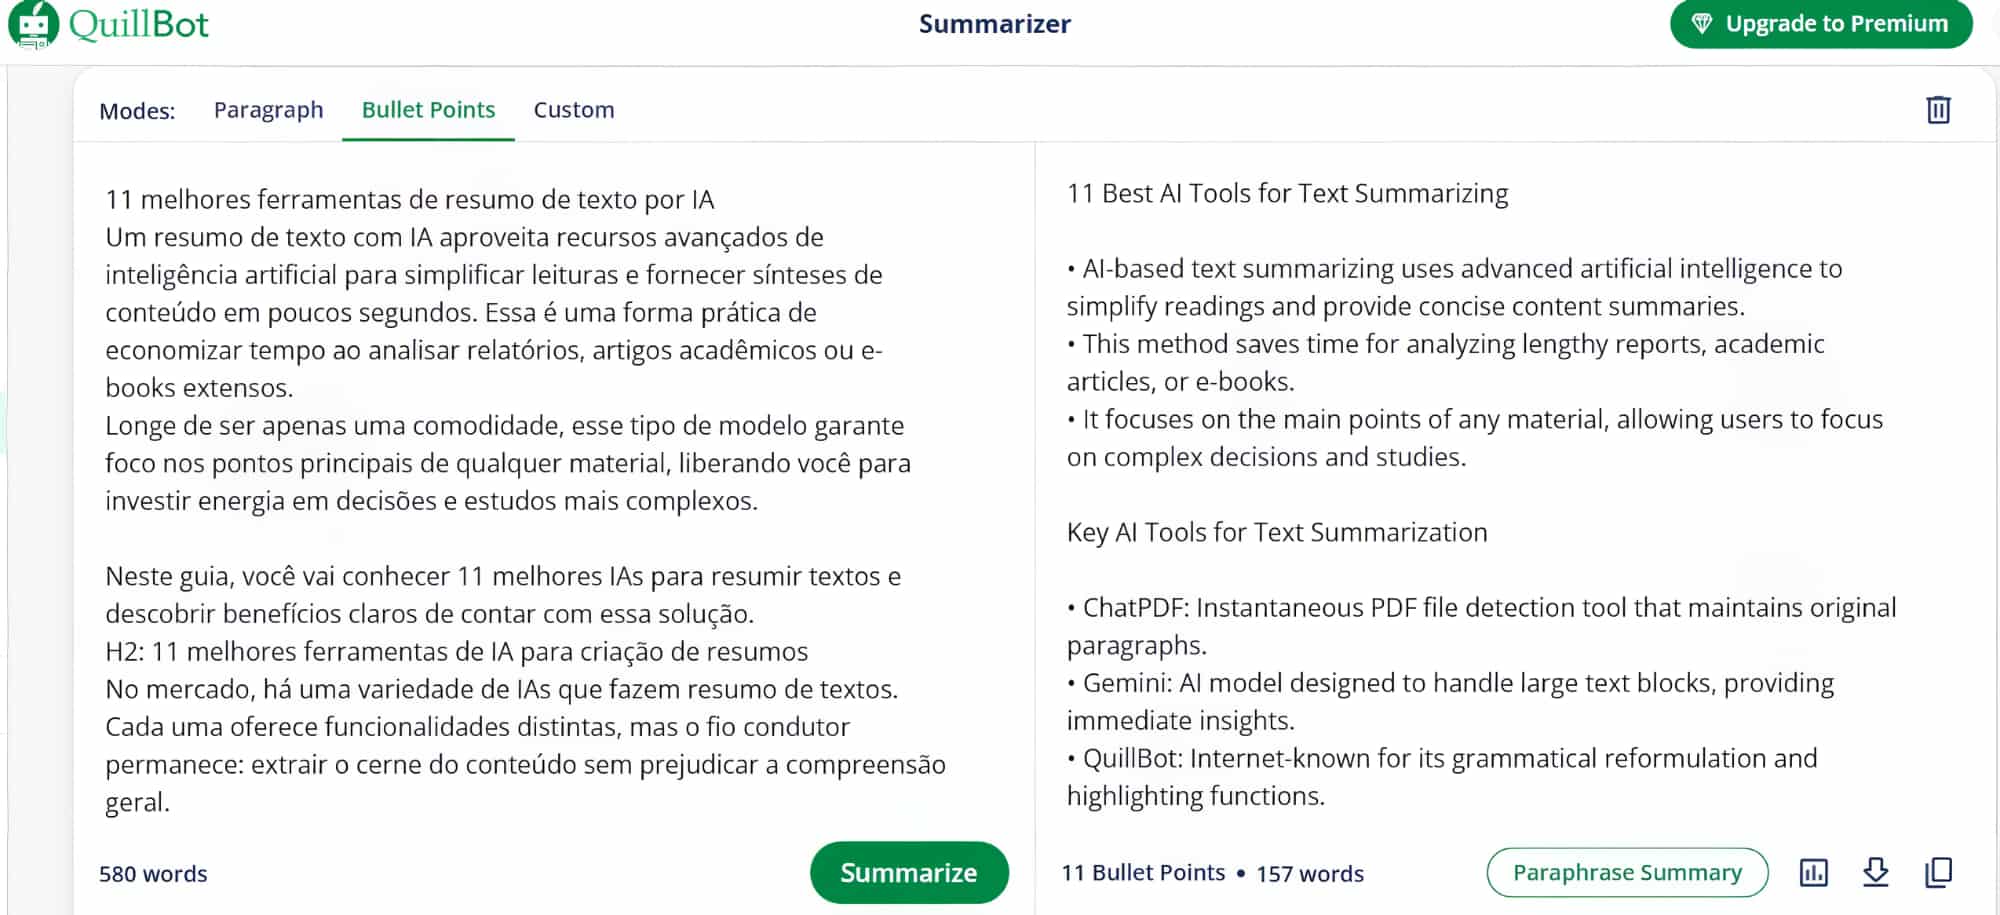The height and width of the screenshot is (915, 2000).
Task: Click the Summarizer page title
Action: coord(995,23)
